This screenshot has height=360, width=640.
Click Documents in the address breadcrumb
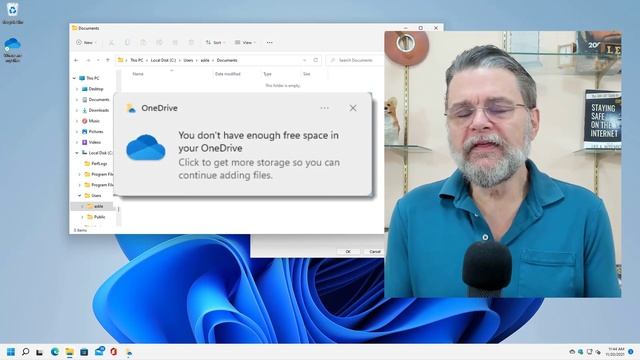(x=227, y=60)
